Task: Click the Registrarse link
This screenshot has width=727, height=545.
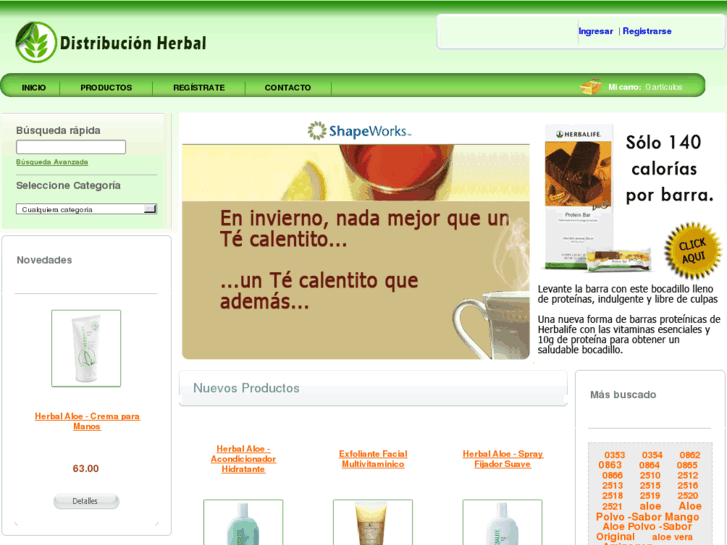Action: (647, 31)
